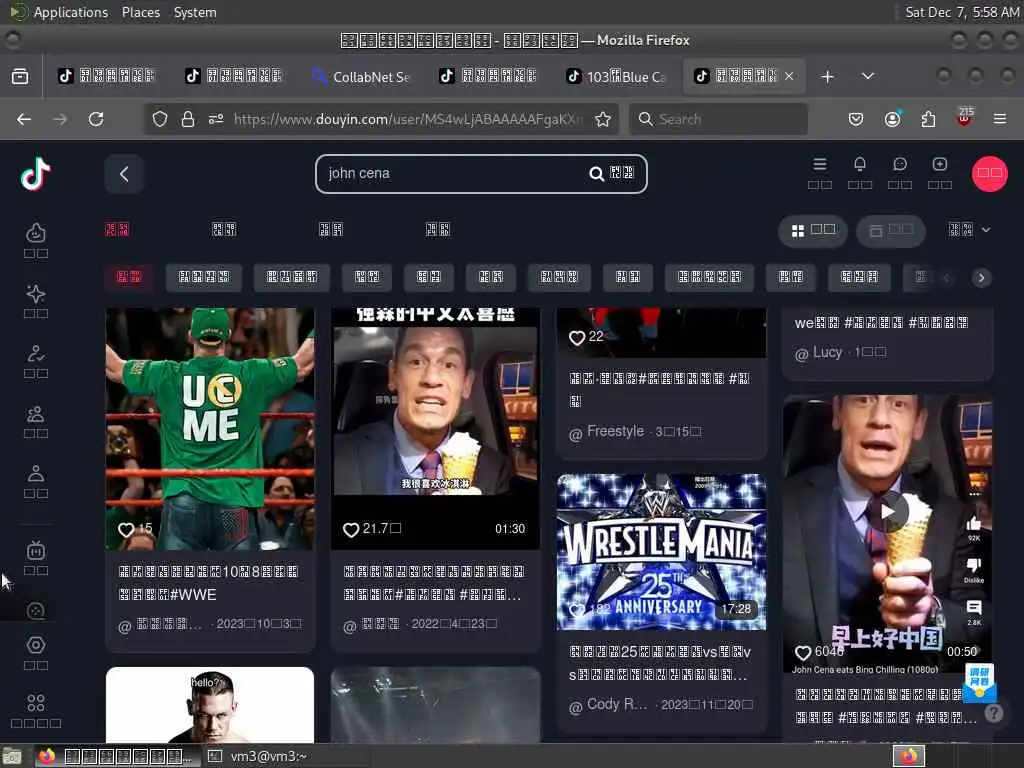Open Firefox account icon
Image resolution: width=1024 pixels, height=768 pixels.
(x=892, y=119)
